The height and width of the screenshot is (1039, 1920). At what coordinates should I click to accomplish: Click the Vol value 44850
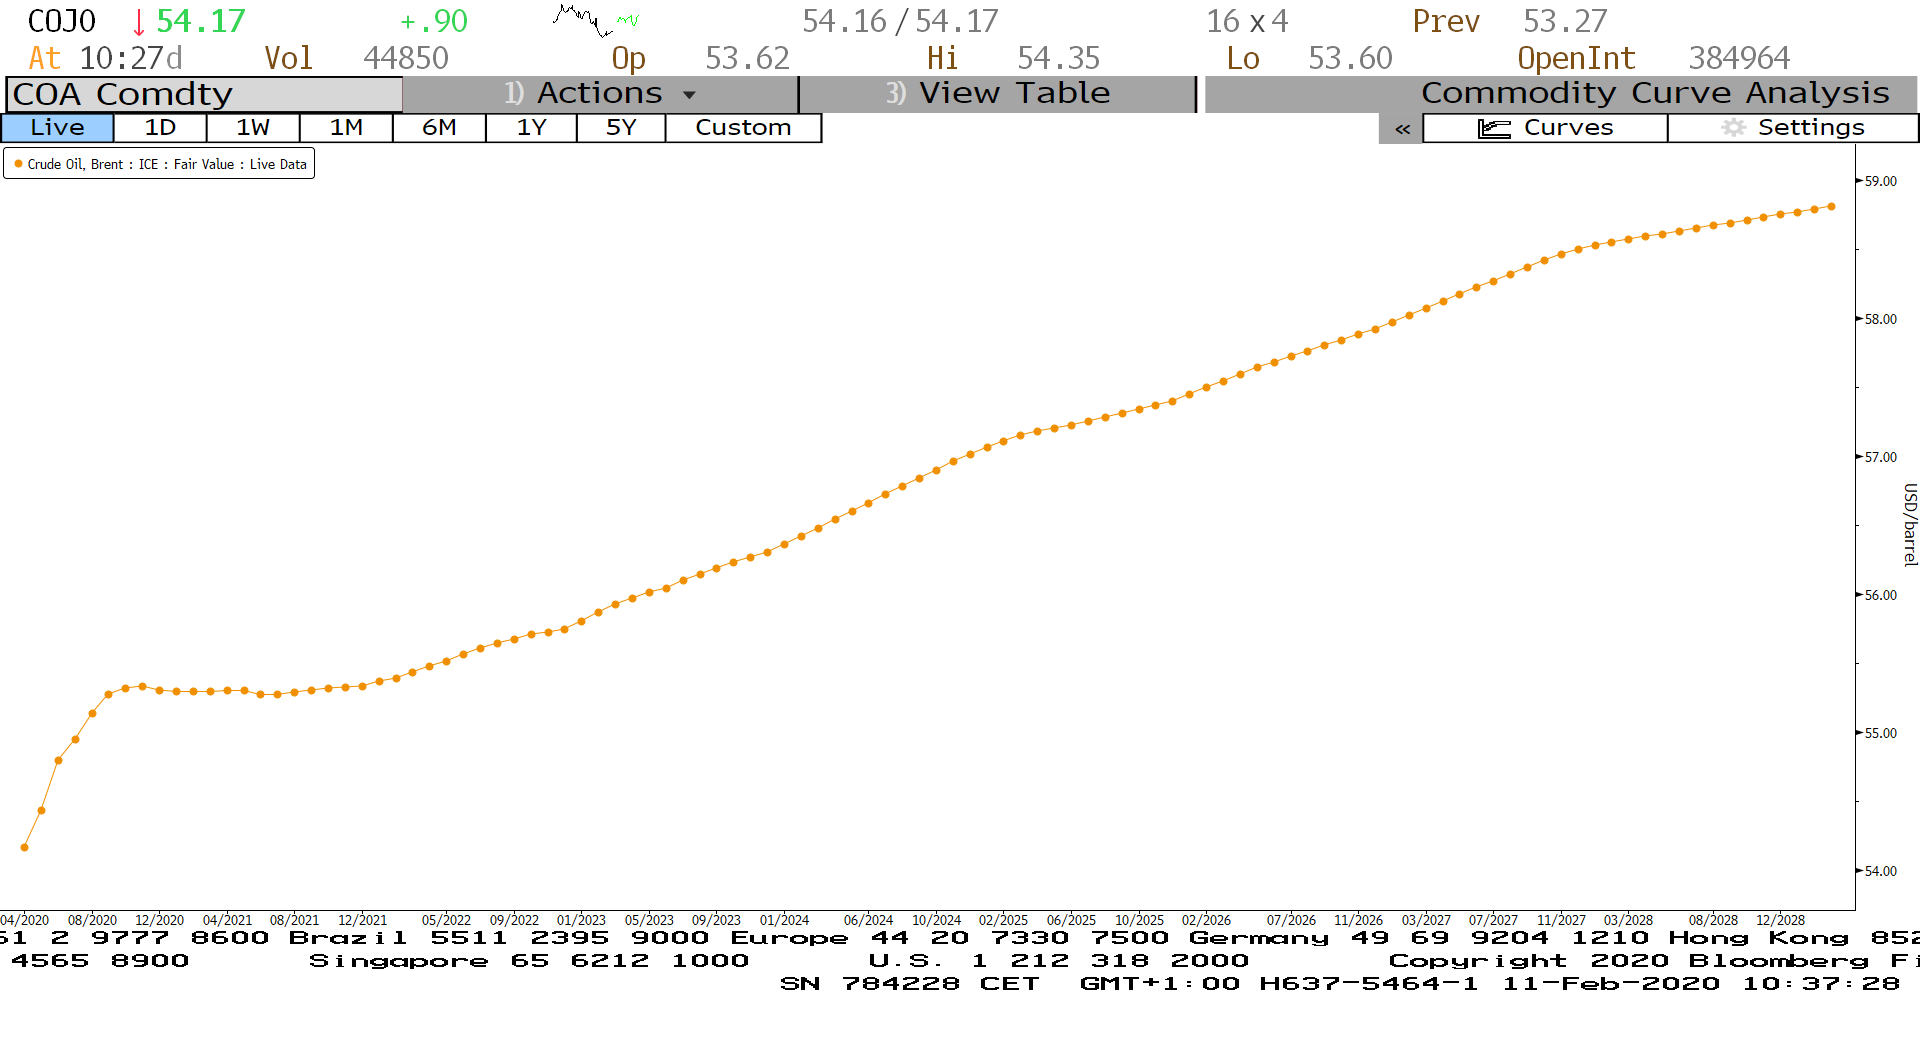pos(406,58)
